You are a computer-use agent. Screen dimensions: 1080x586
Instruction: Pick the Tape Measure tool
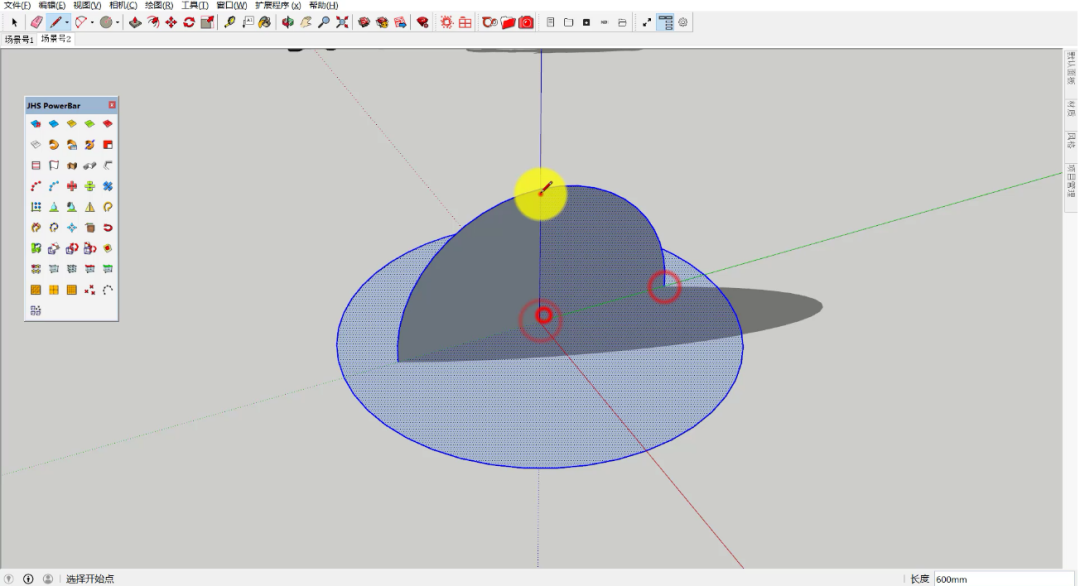[229, 23]
